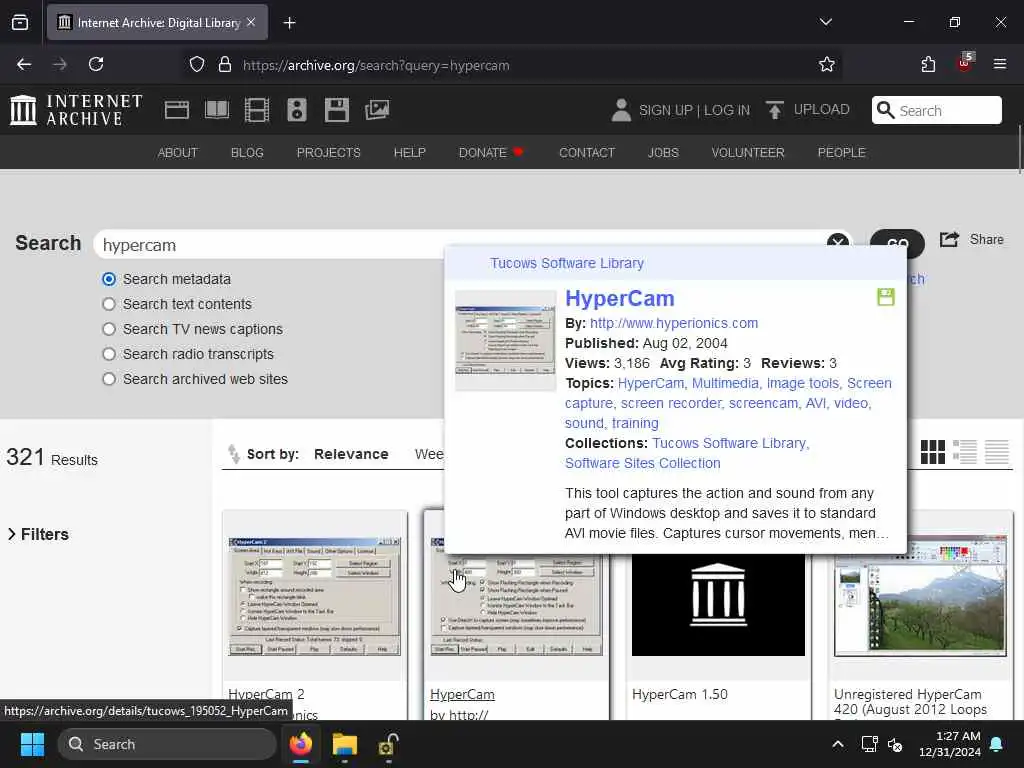
Task: Go back to previous page
Action: (x=24, y=65)
